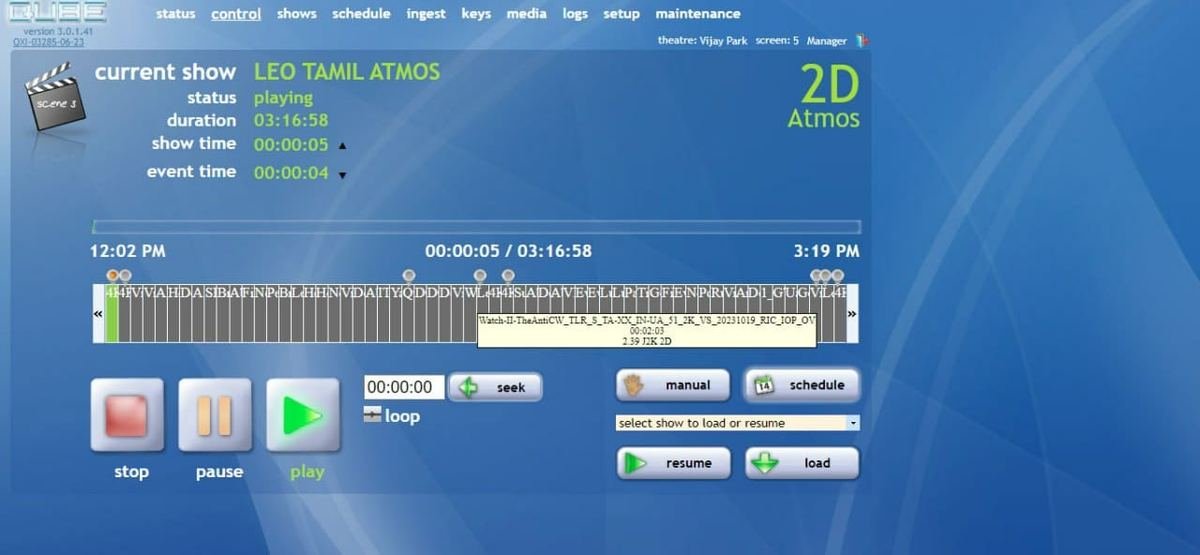The width and height of the screenshot is (1200, 555).
Task: Click the Q segment in the timeline
Action: coord(408,313)
